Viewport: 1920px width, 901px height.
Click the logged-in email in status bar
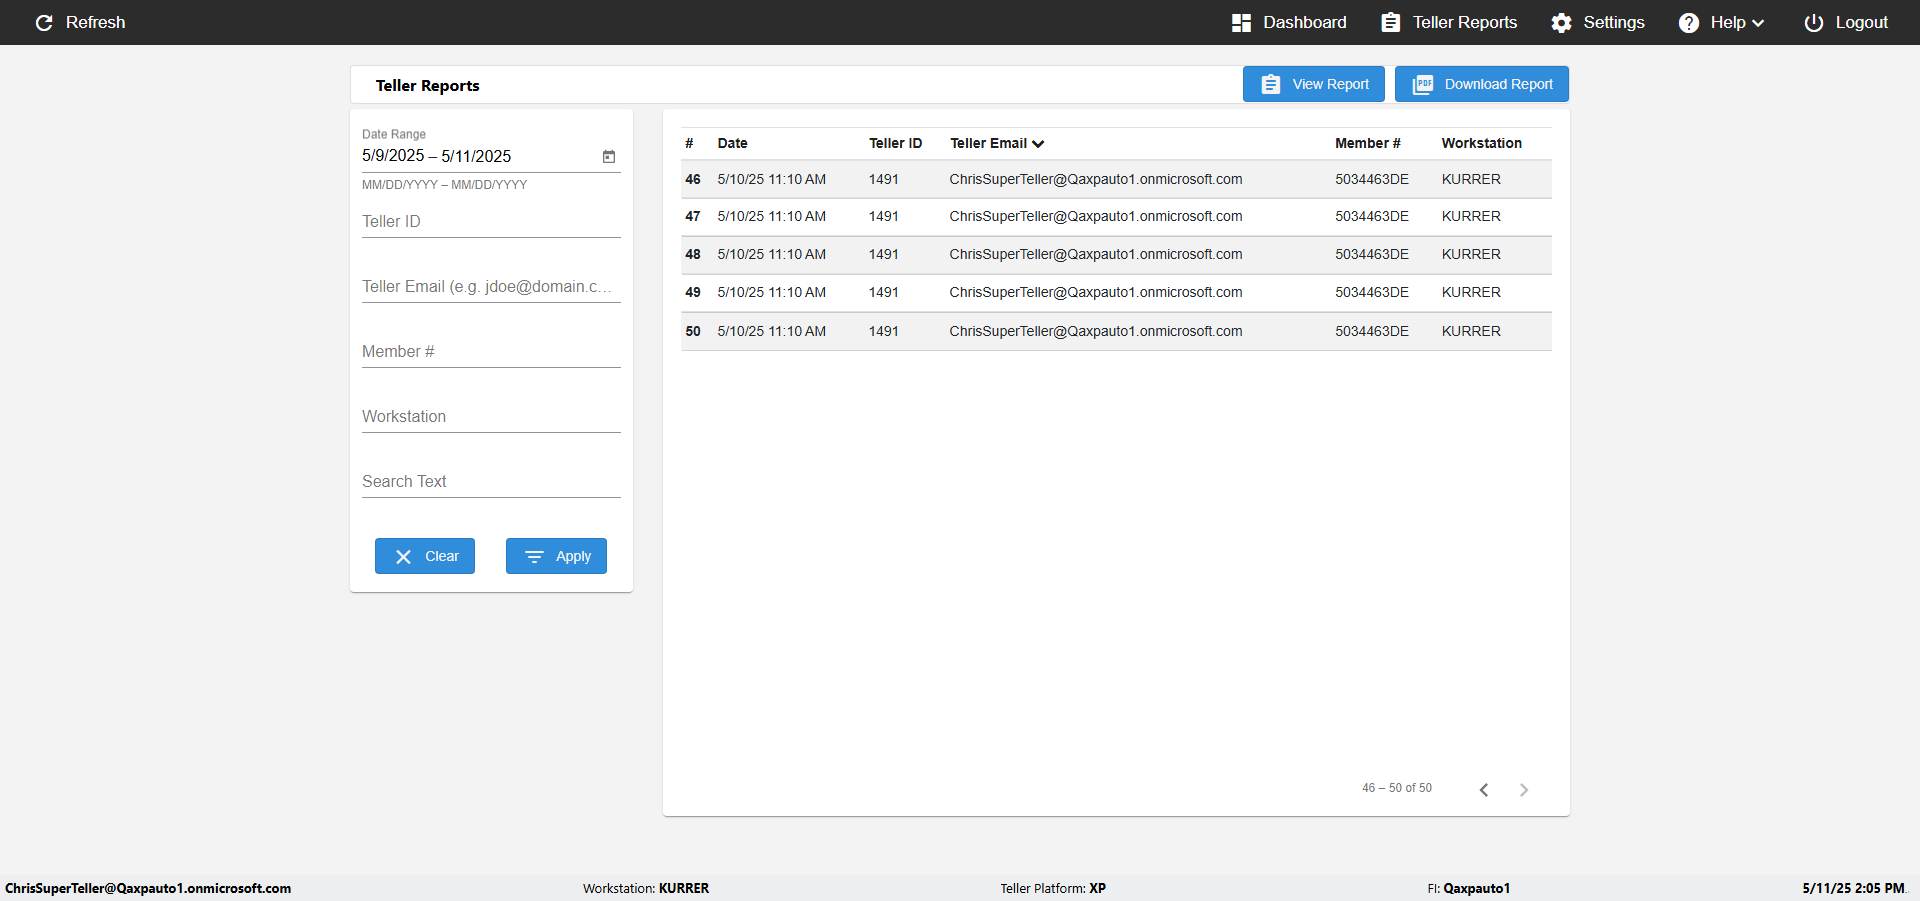(148, 888)
